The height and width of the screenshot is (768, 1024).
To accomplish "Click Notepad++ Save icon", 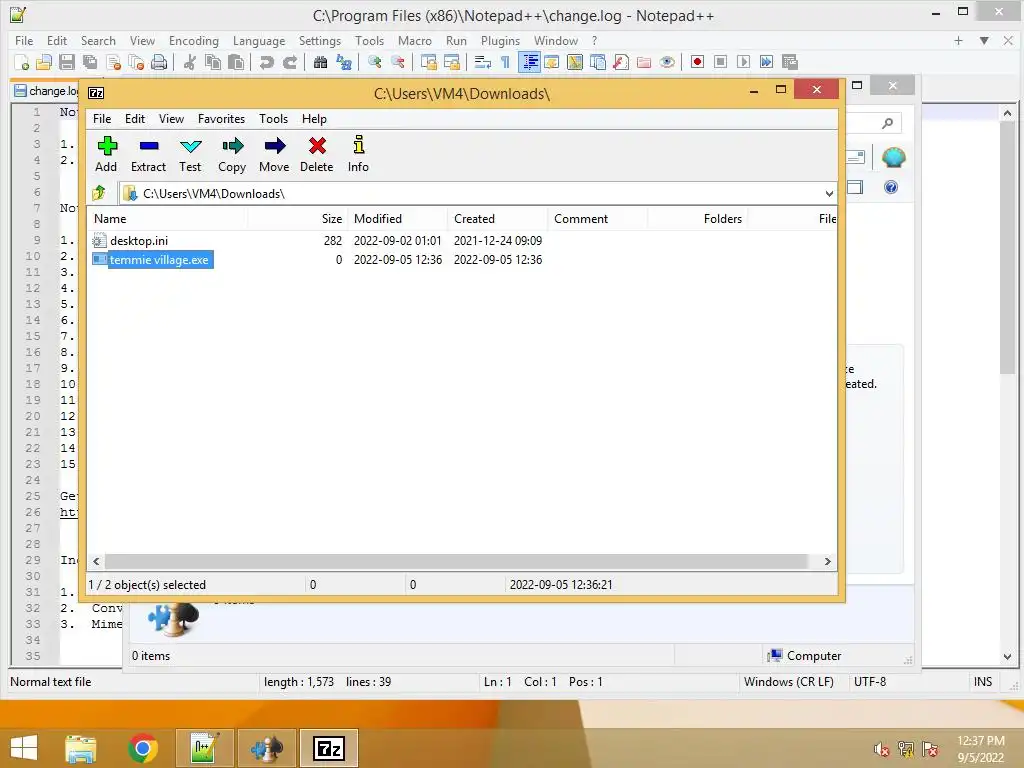I will click(67, 62).
